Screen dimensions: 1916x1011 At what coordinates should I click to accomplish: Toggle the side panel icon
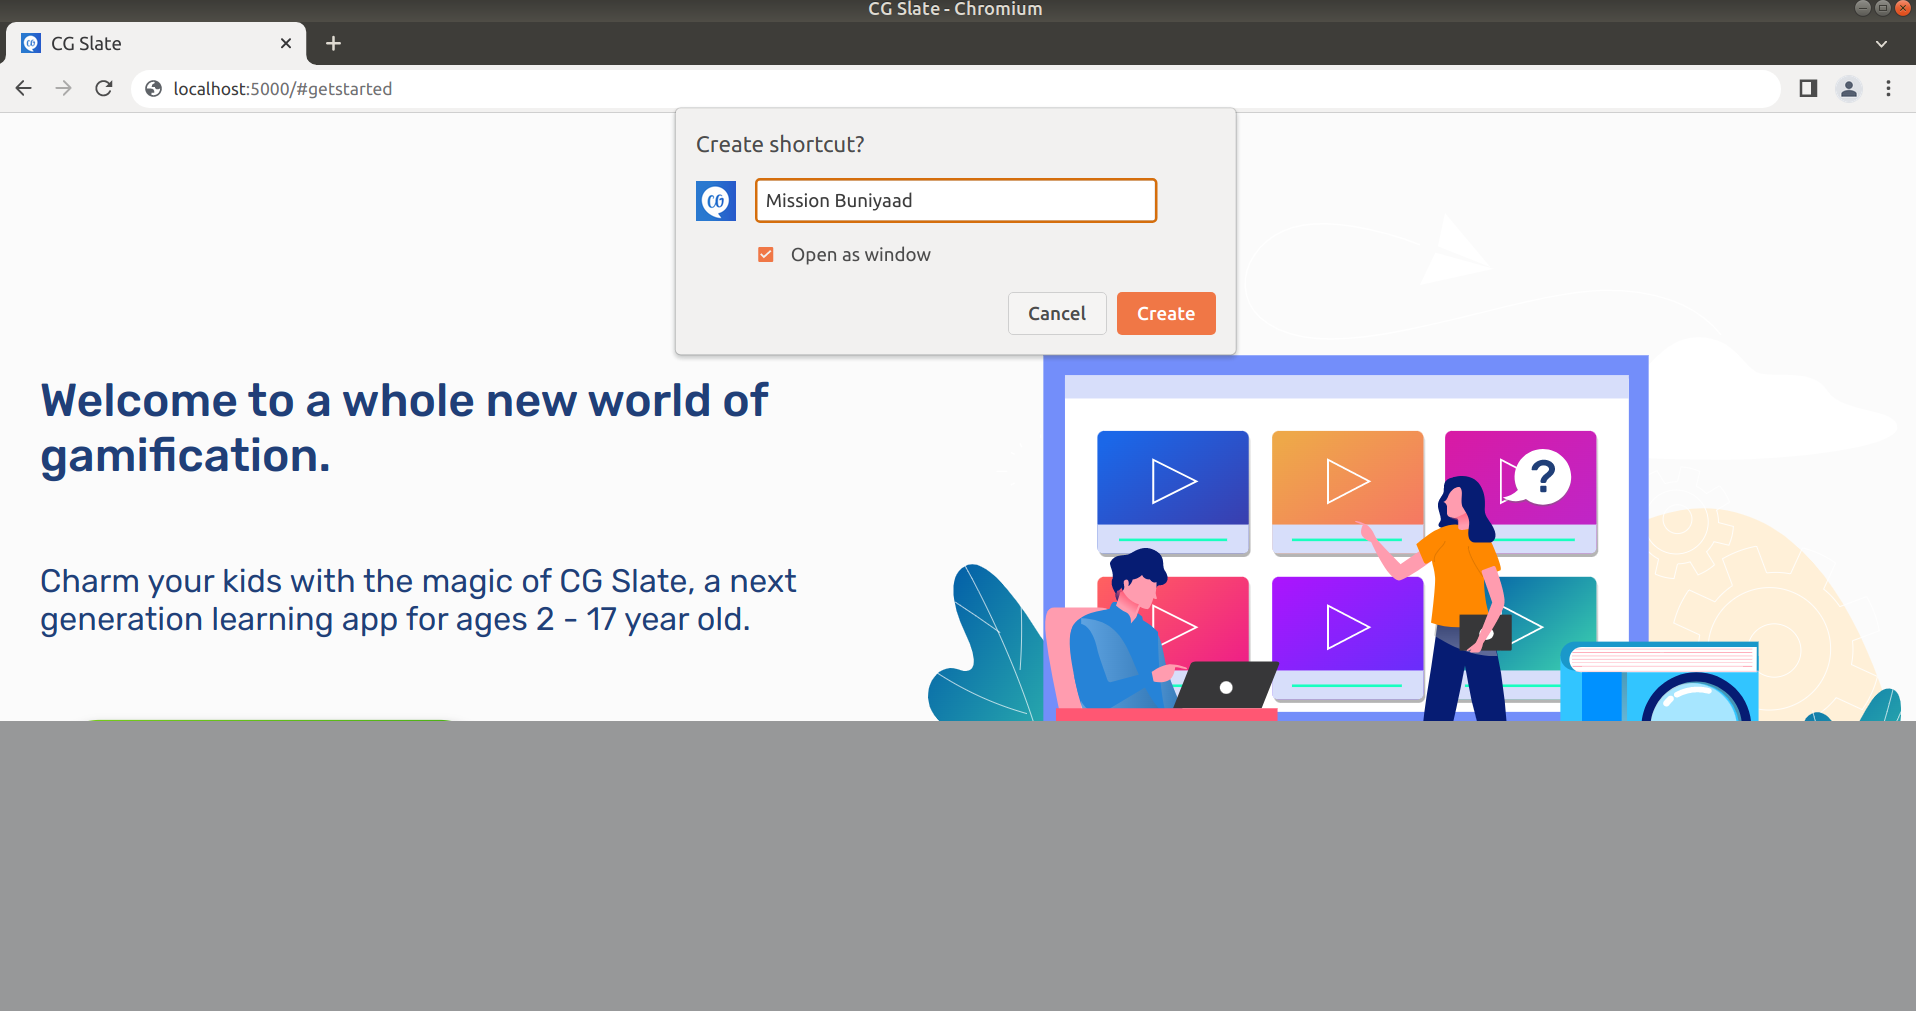pos(1808,89)
